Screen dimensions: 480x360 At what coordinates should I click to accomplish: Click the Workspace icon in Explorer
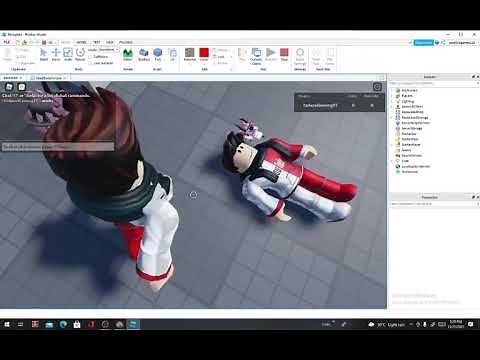[x=398, y=90]
